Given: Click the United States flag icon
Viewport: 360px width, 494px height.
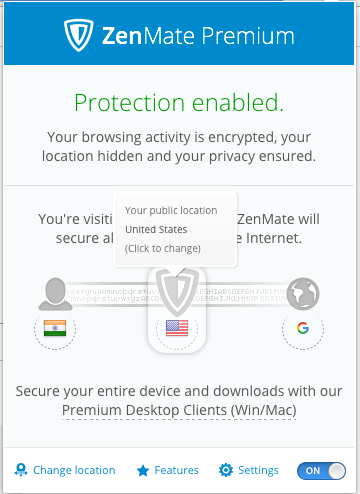Looking at the screenshot, I should tap(177, 328).
